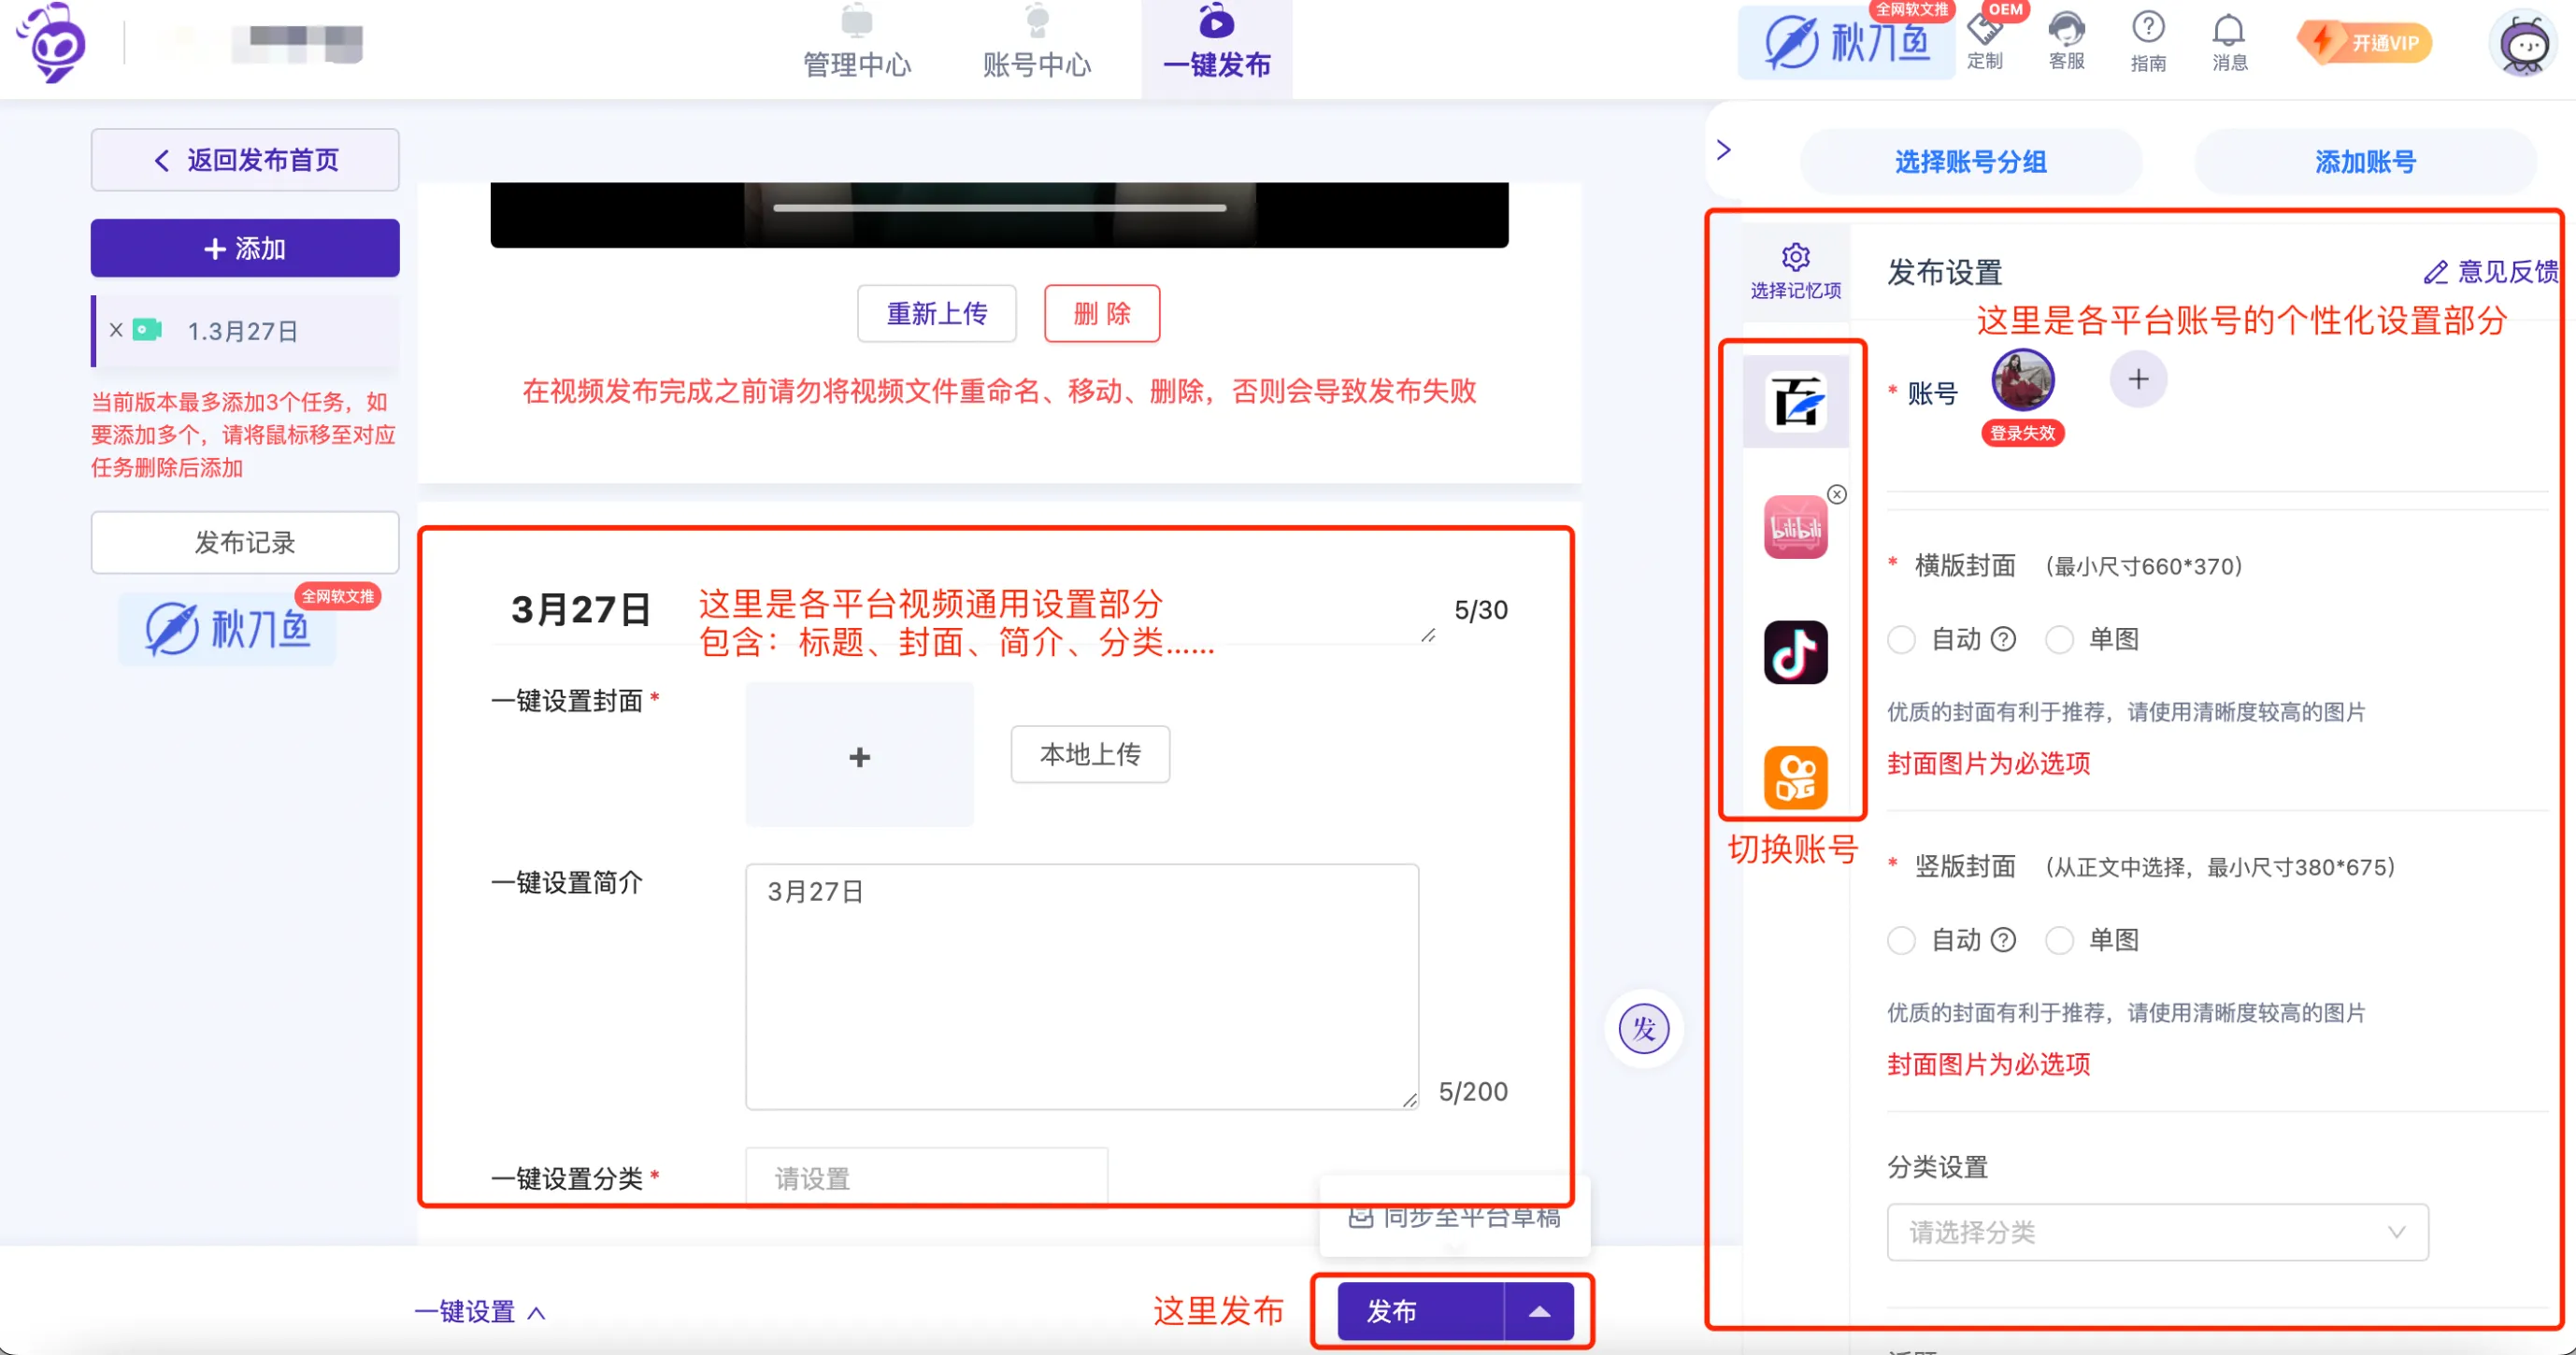
Task: Open the 选择记忆项 gear icon
Action: click(x=1795, y=258)
